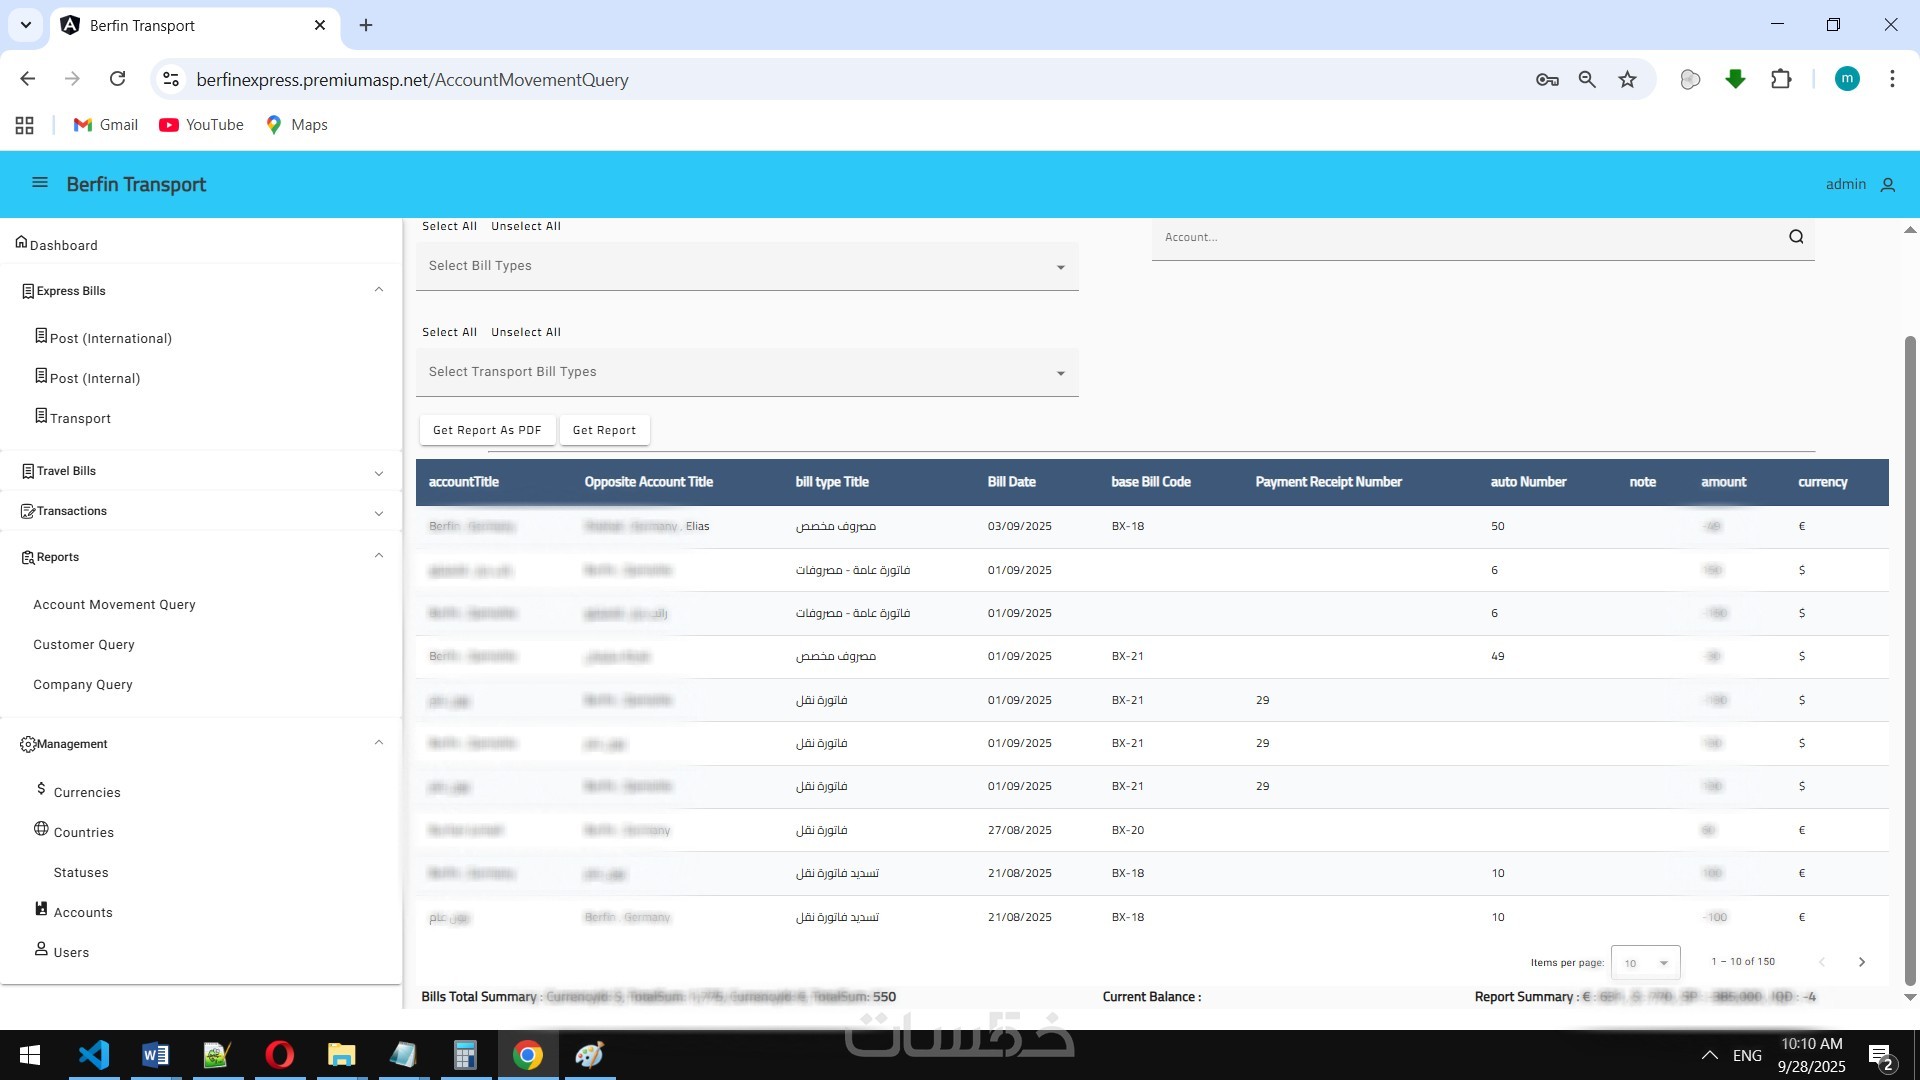
Task: Open the Select Transport Bill Types dropdown
Action: [746, 373]
